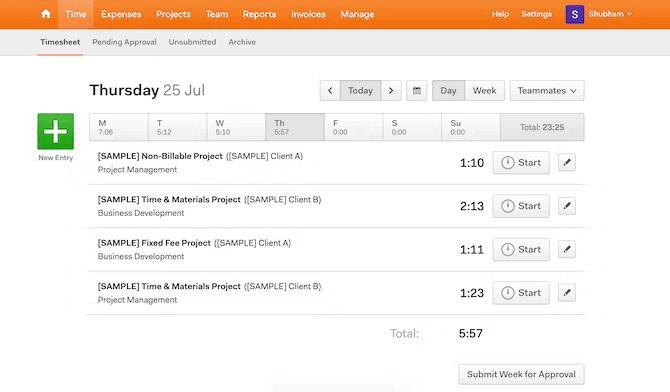Image resolution: width=670 pixels, height=392 pixels.
Task: Select the Archive tab
Action: (242, 42)
